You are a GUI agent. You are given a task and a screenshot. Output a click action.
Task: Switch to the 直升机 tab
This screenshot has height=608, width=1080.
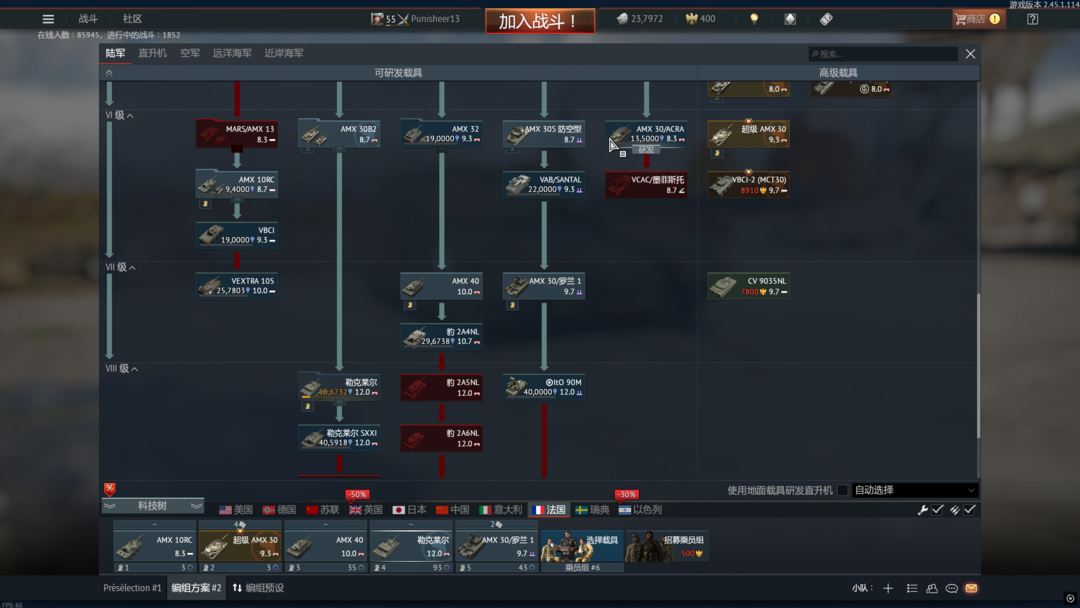(152, 53)
